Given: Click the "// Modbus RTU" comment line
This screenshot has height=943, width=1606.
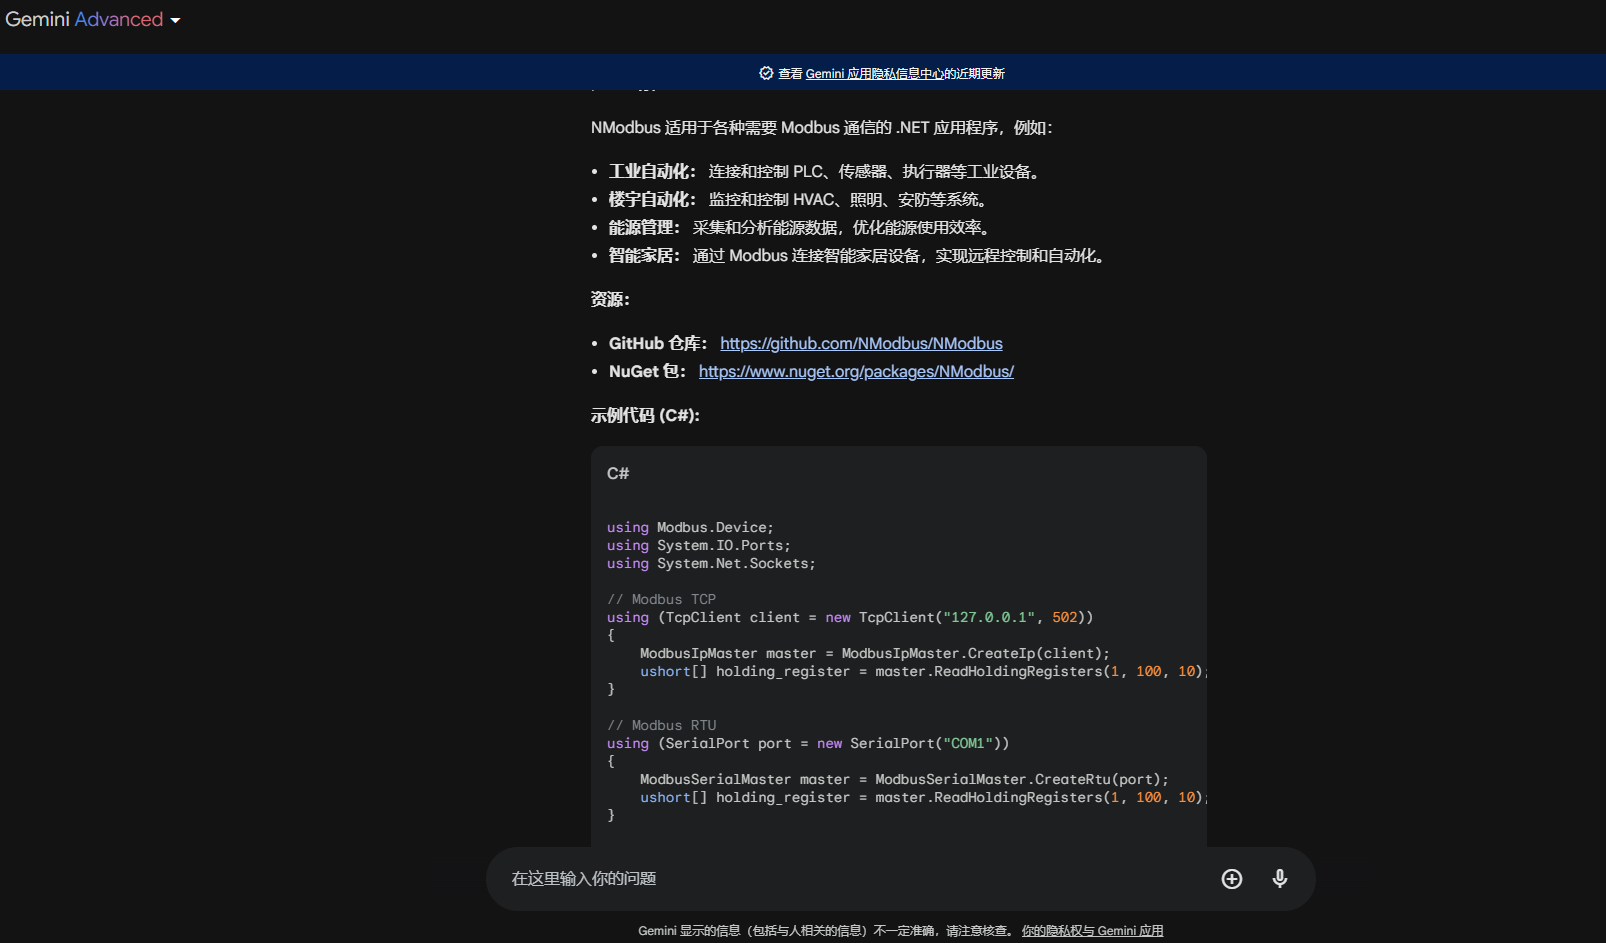Looking at the screenshot, I should (661, 725).
